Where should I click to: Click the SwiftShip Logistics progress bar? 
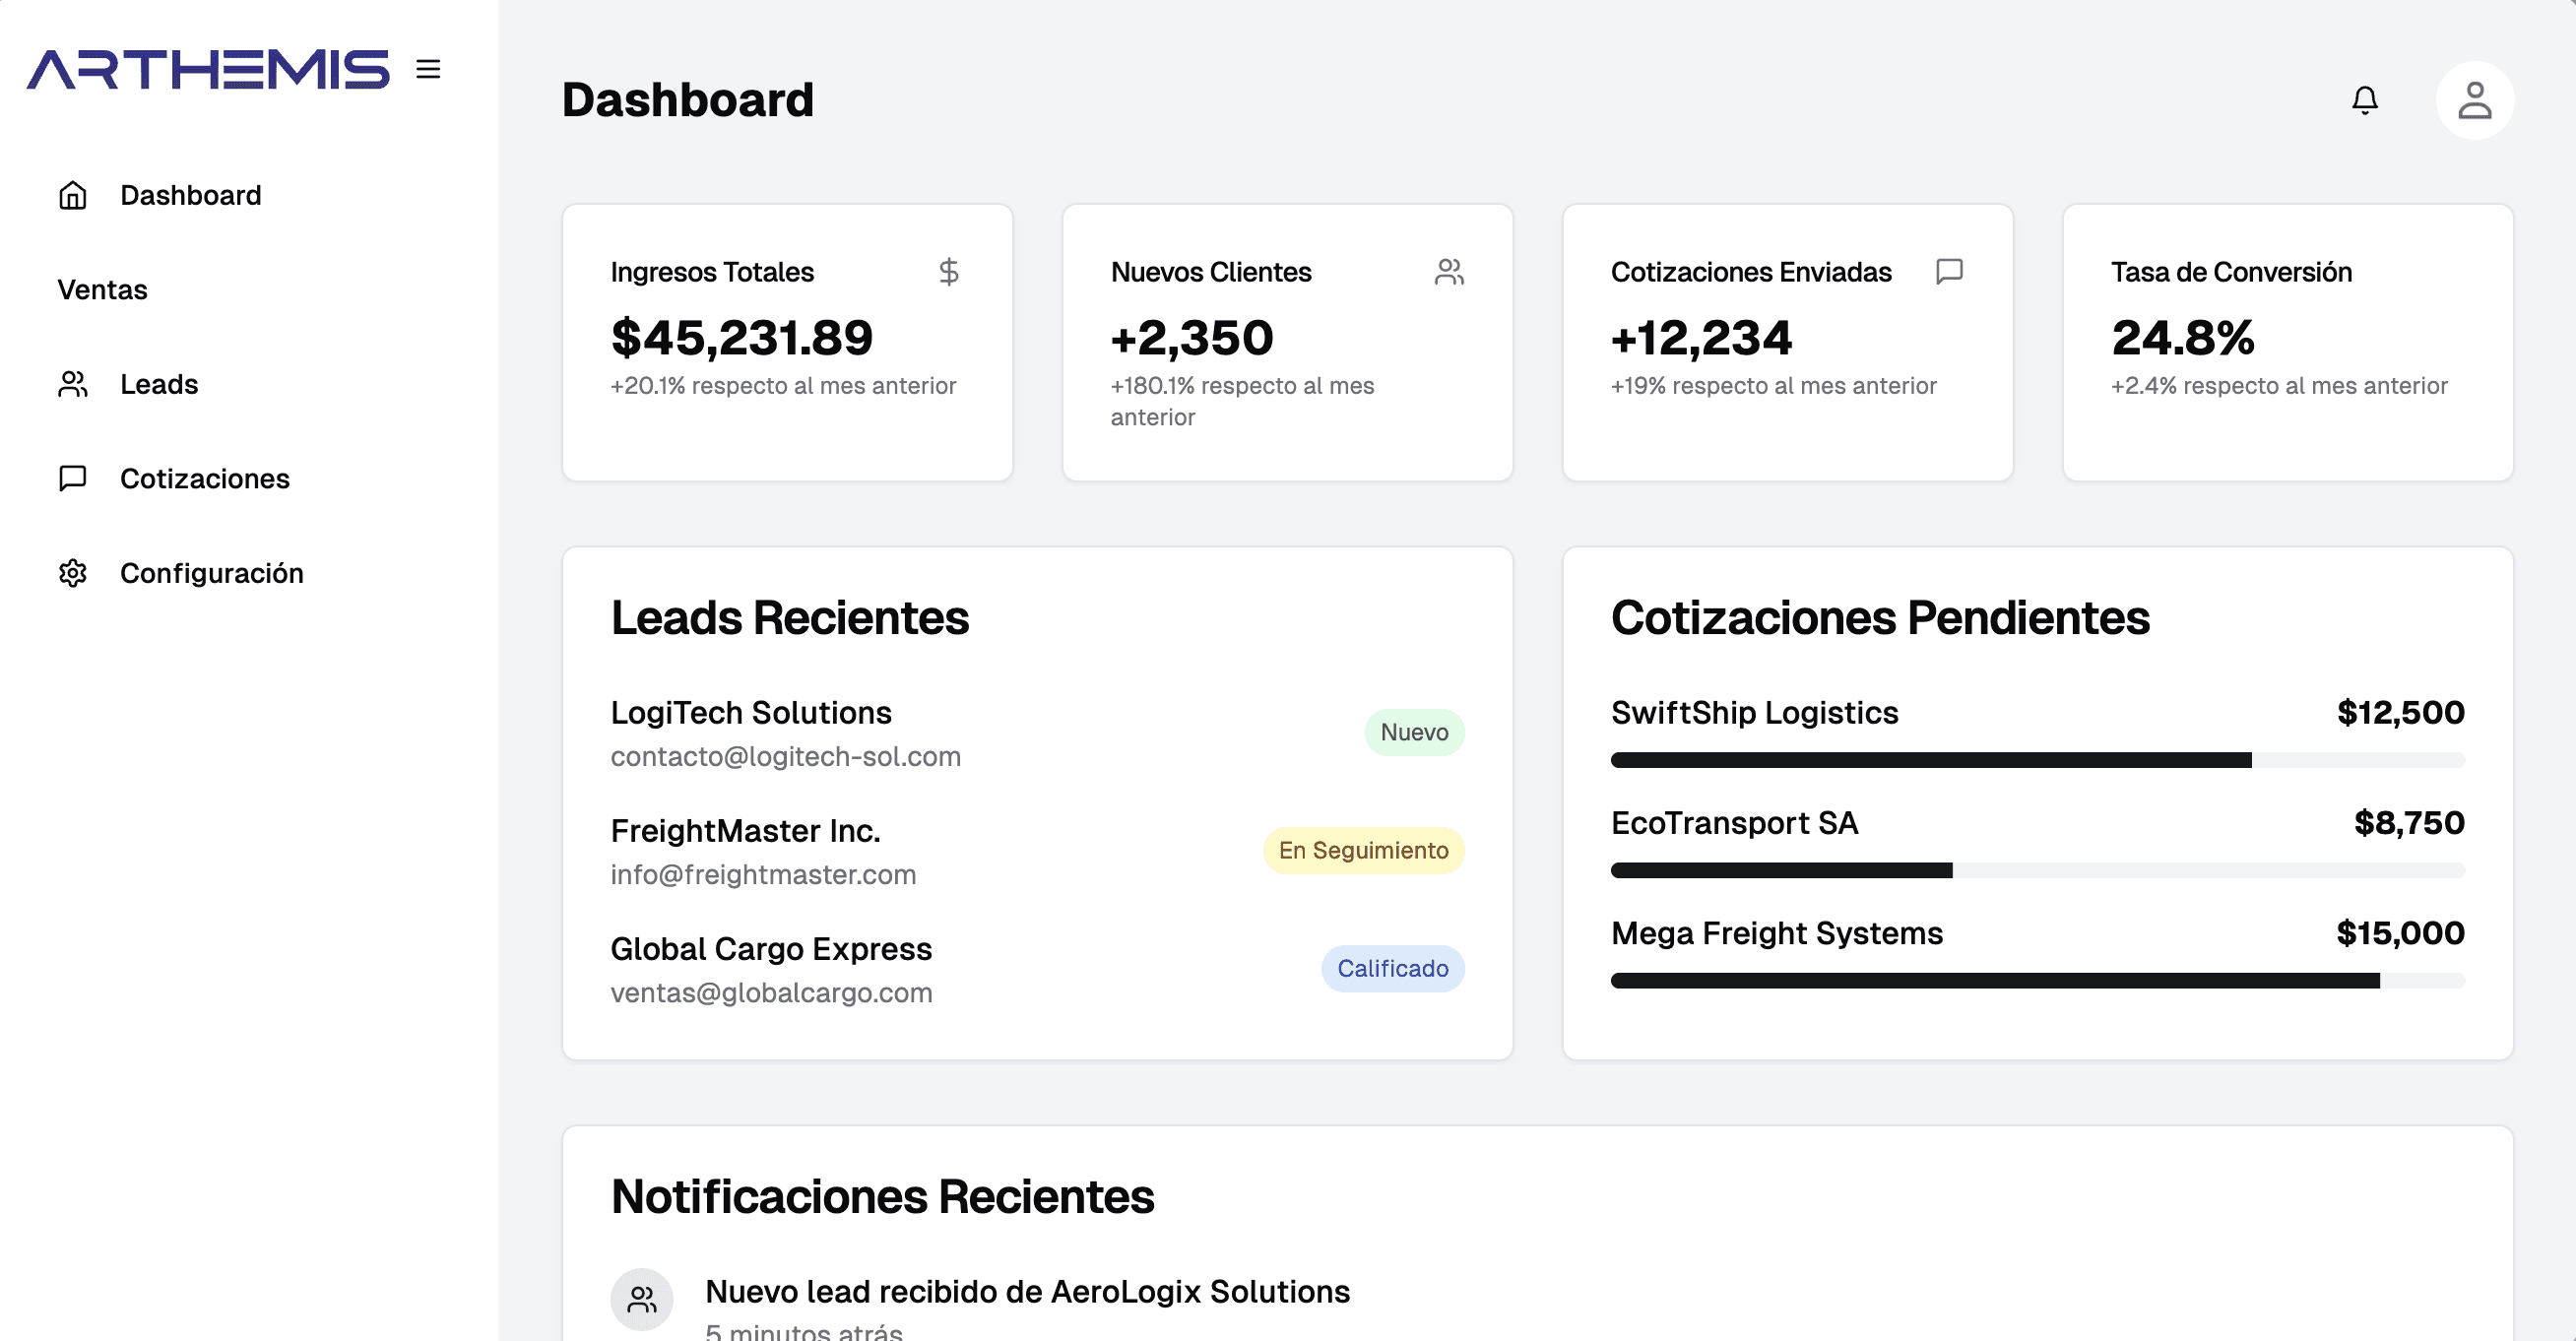[x=2036, y=760]
